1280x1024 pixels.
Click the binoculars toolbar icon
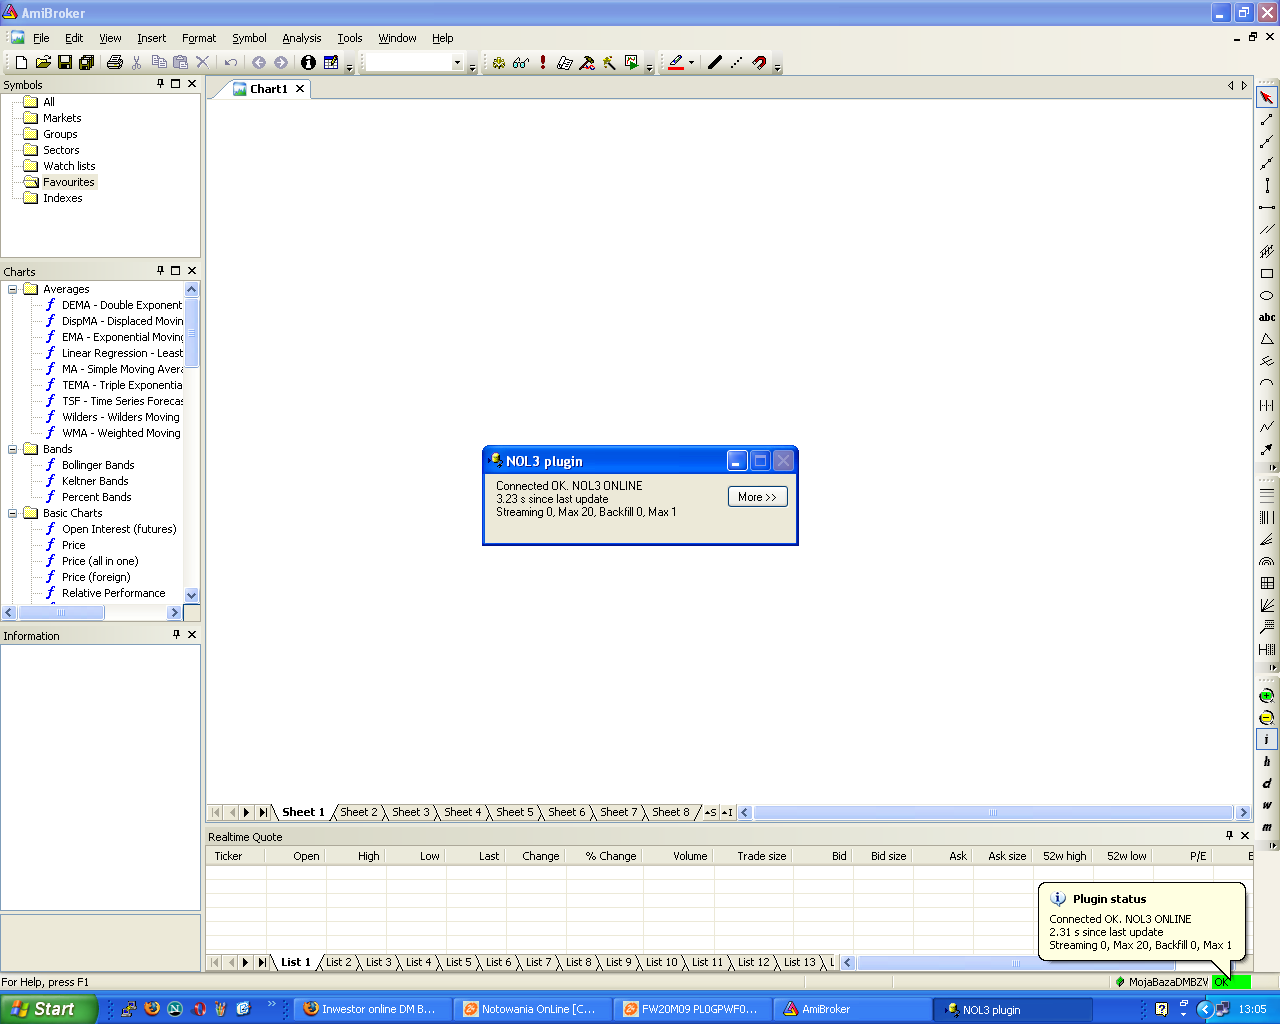coord(521,62)
